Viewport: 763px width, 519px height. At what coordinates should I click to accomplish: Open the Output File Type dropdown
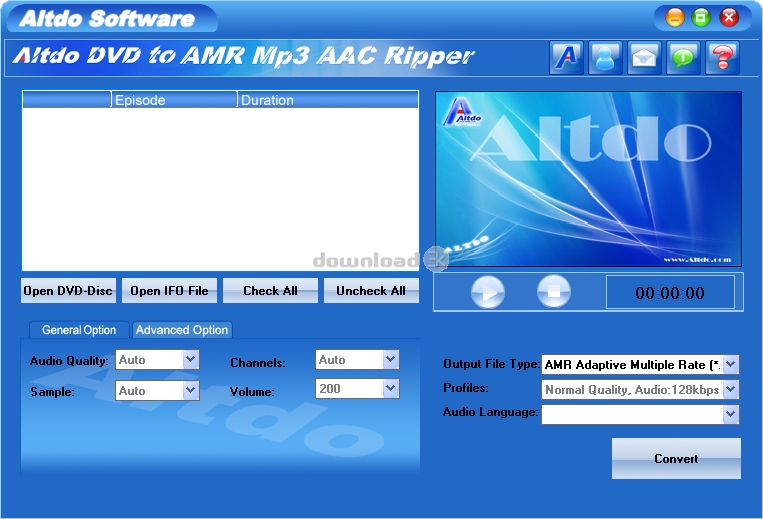point(731,364)
